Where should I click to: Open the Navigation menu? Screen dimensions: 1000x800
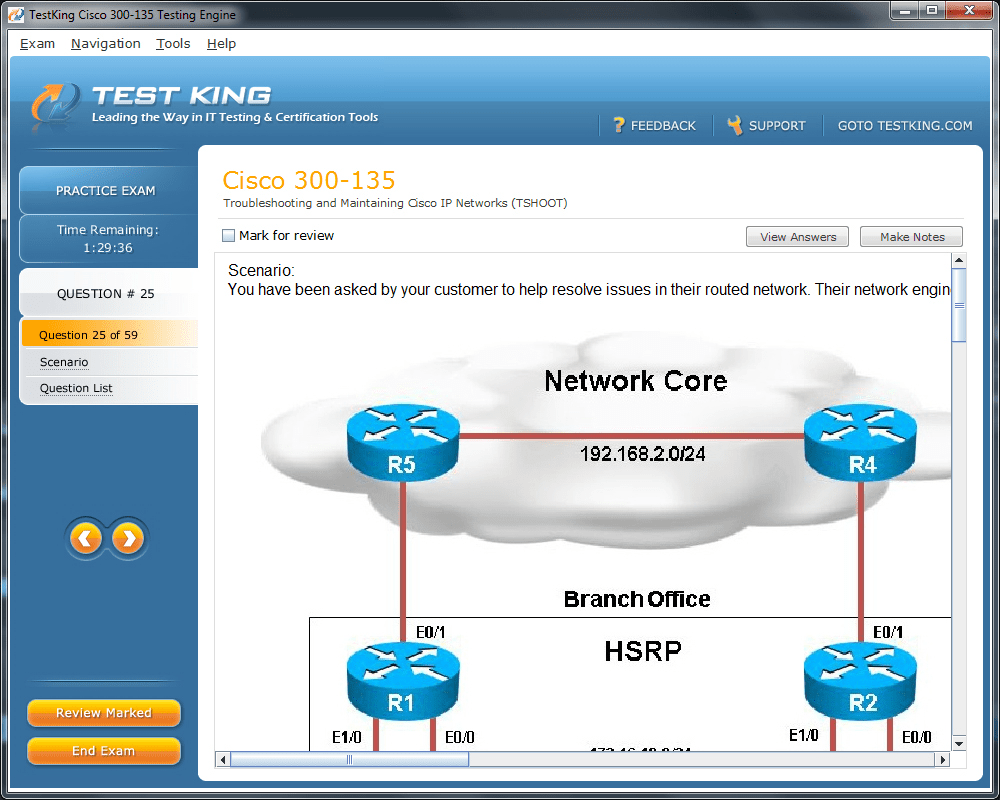106,43
